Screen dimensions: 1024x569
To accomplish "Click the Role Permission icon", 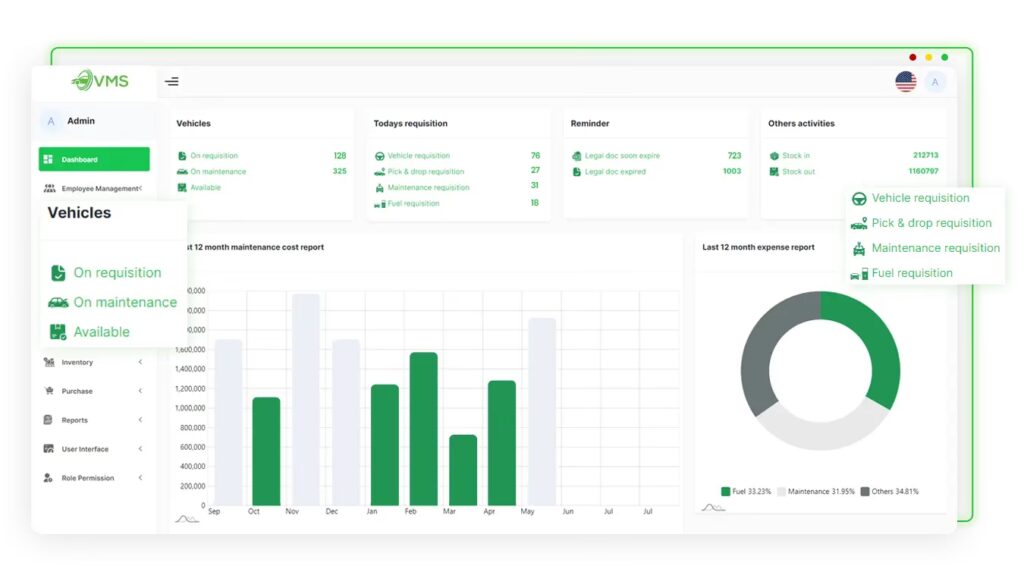I will (48, 478).
